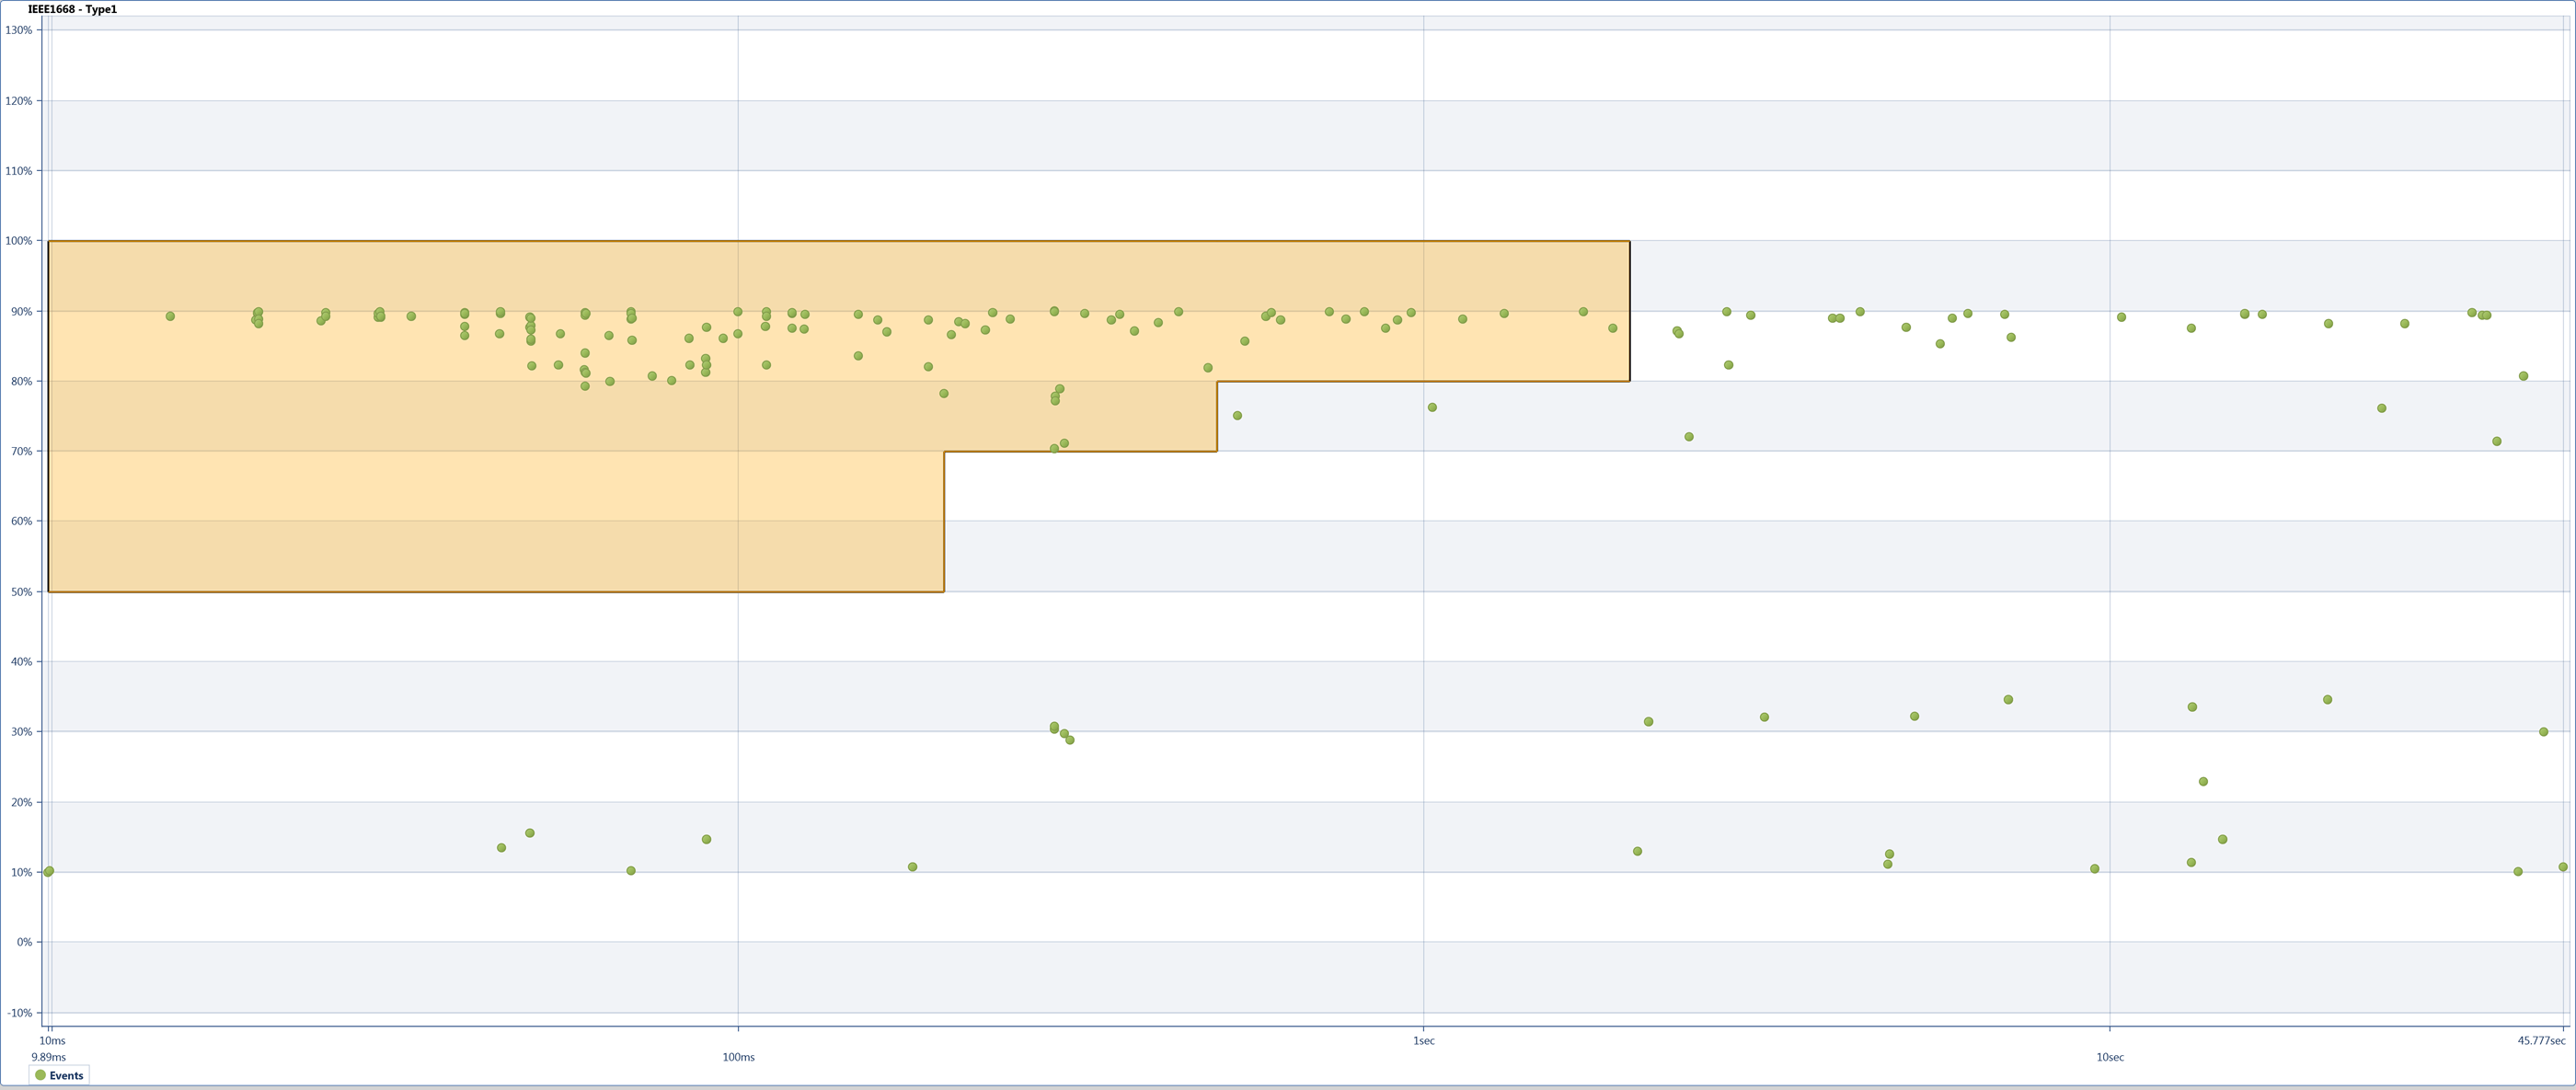Image resolution: width=2576 pixels, height=1090 pixels.
Task: Select the 130% y-axis label
Action: [19, 30]
